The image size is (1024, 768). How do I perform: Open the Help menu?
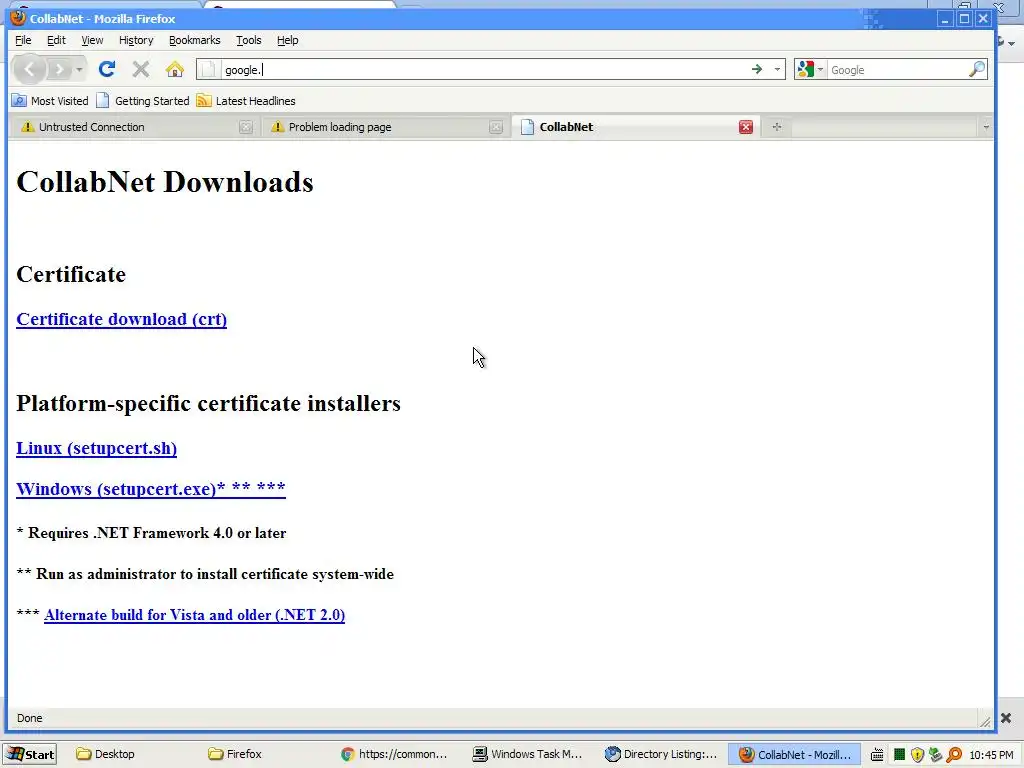tap(287, 40)
